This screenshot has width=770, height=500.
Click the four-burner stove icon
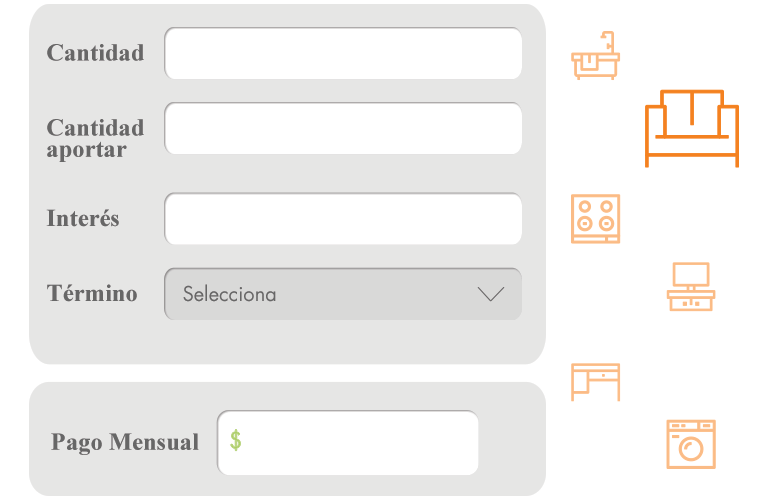[x=595, y=218]
